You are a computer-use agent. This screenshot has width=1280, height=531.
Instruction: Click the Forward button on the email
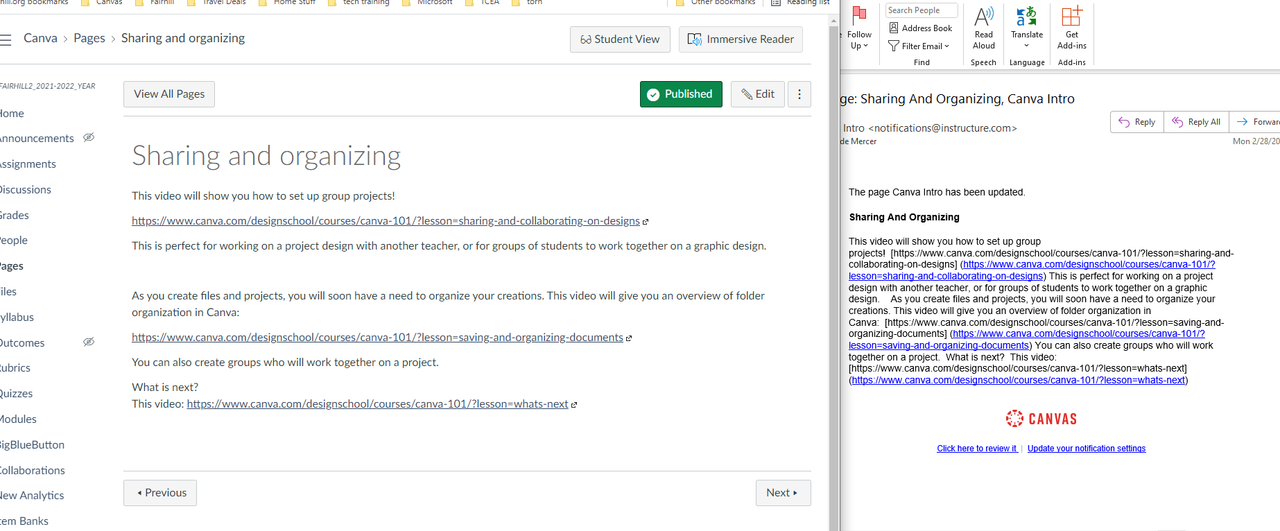click(x=1256, y=122)
